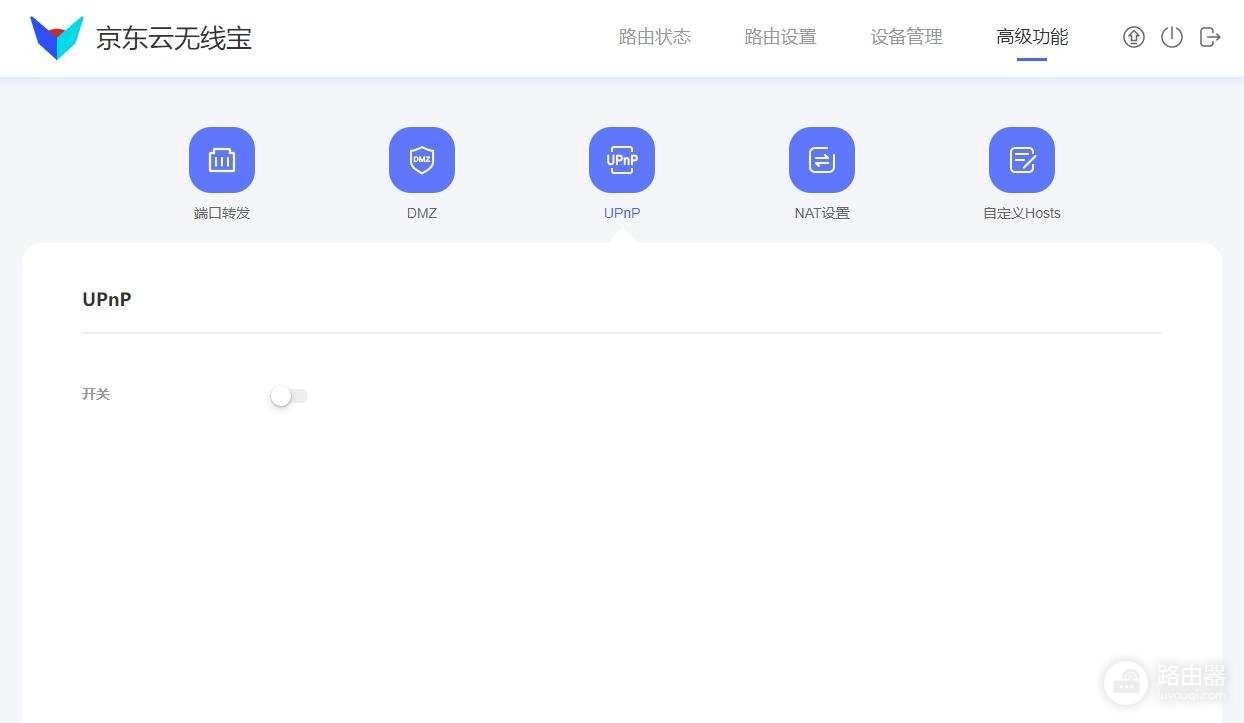Image resolution: width=1244 pixels, height=723 pixels.
Task: Click the logout icon in header
Action: click(x=1210, y=37)
